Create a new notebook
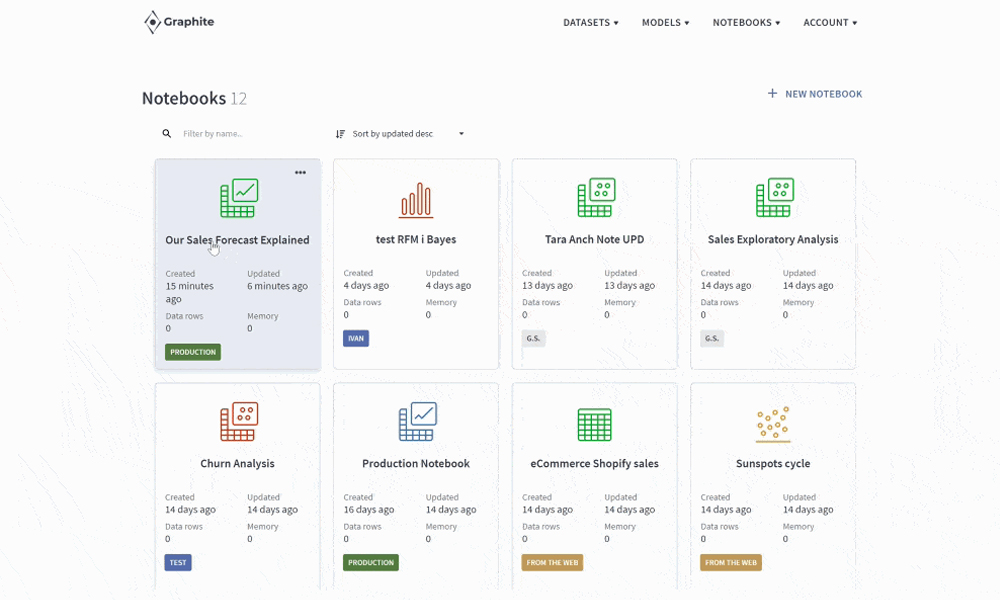Image resolution: width=1000 pixels, height=600 pixels. coord(814,94)
